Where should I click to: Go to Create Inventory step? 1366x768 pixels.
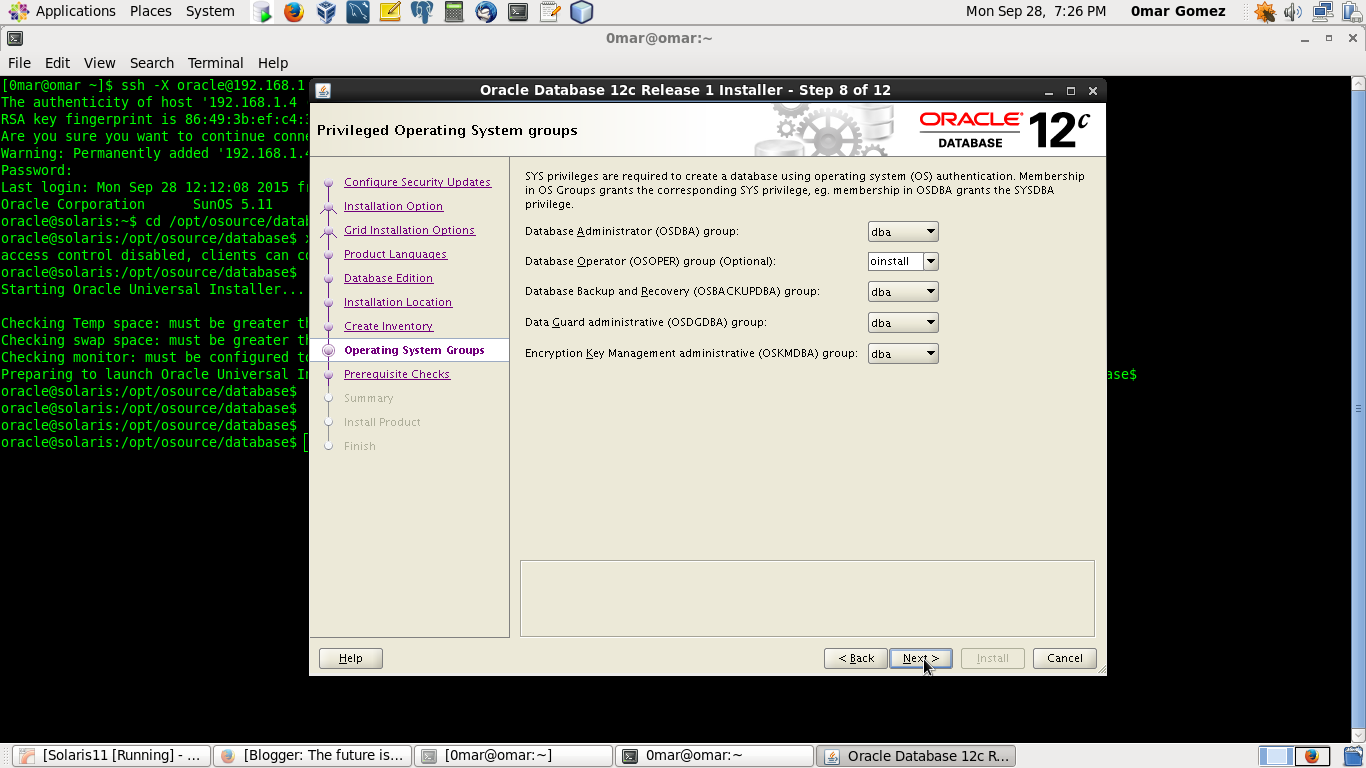click(x=388, y=326)
